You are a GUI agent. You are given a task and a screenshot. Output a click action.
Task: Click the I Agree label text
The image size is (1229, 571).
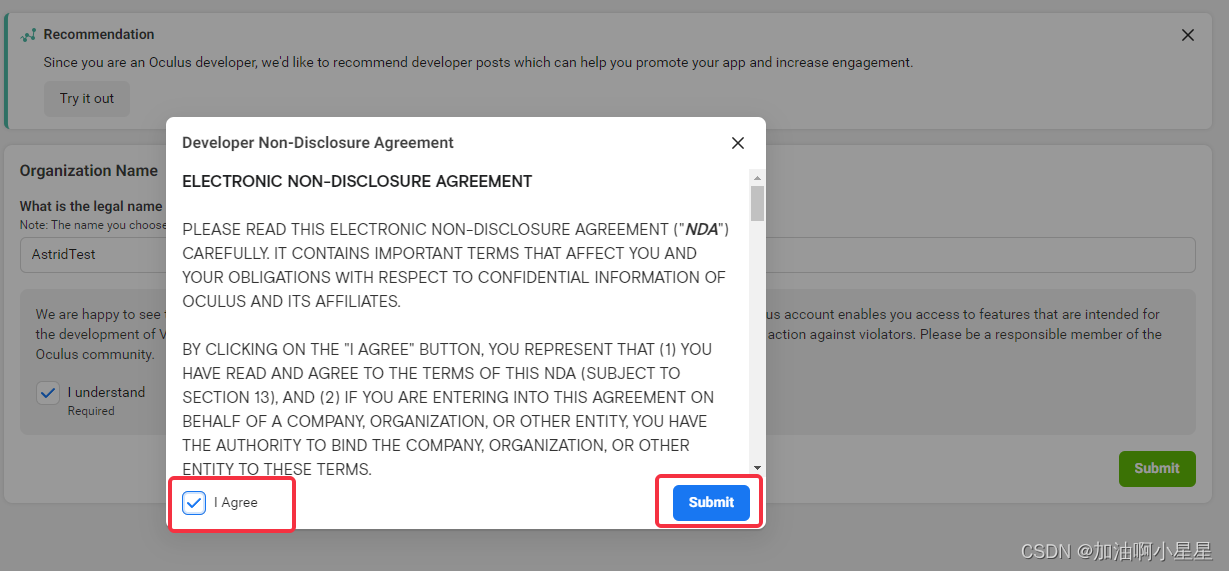pyautogui.click(x=236, y=502)
